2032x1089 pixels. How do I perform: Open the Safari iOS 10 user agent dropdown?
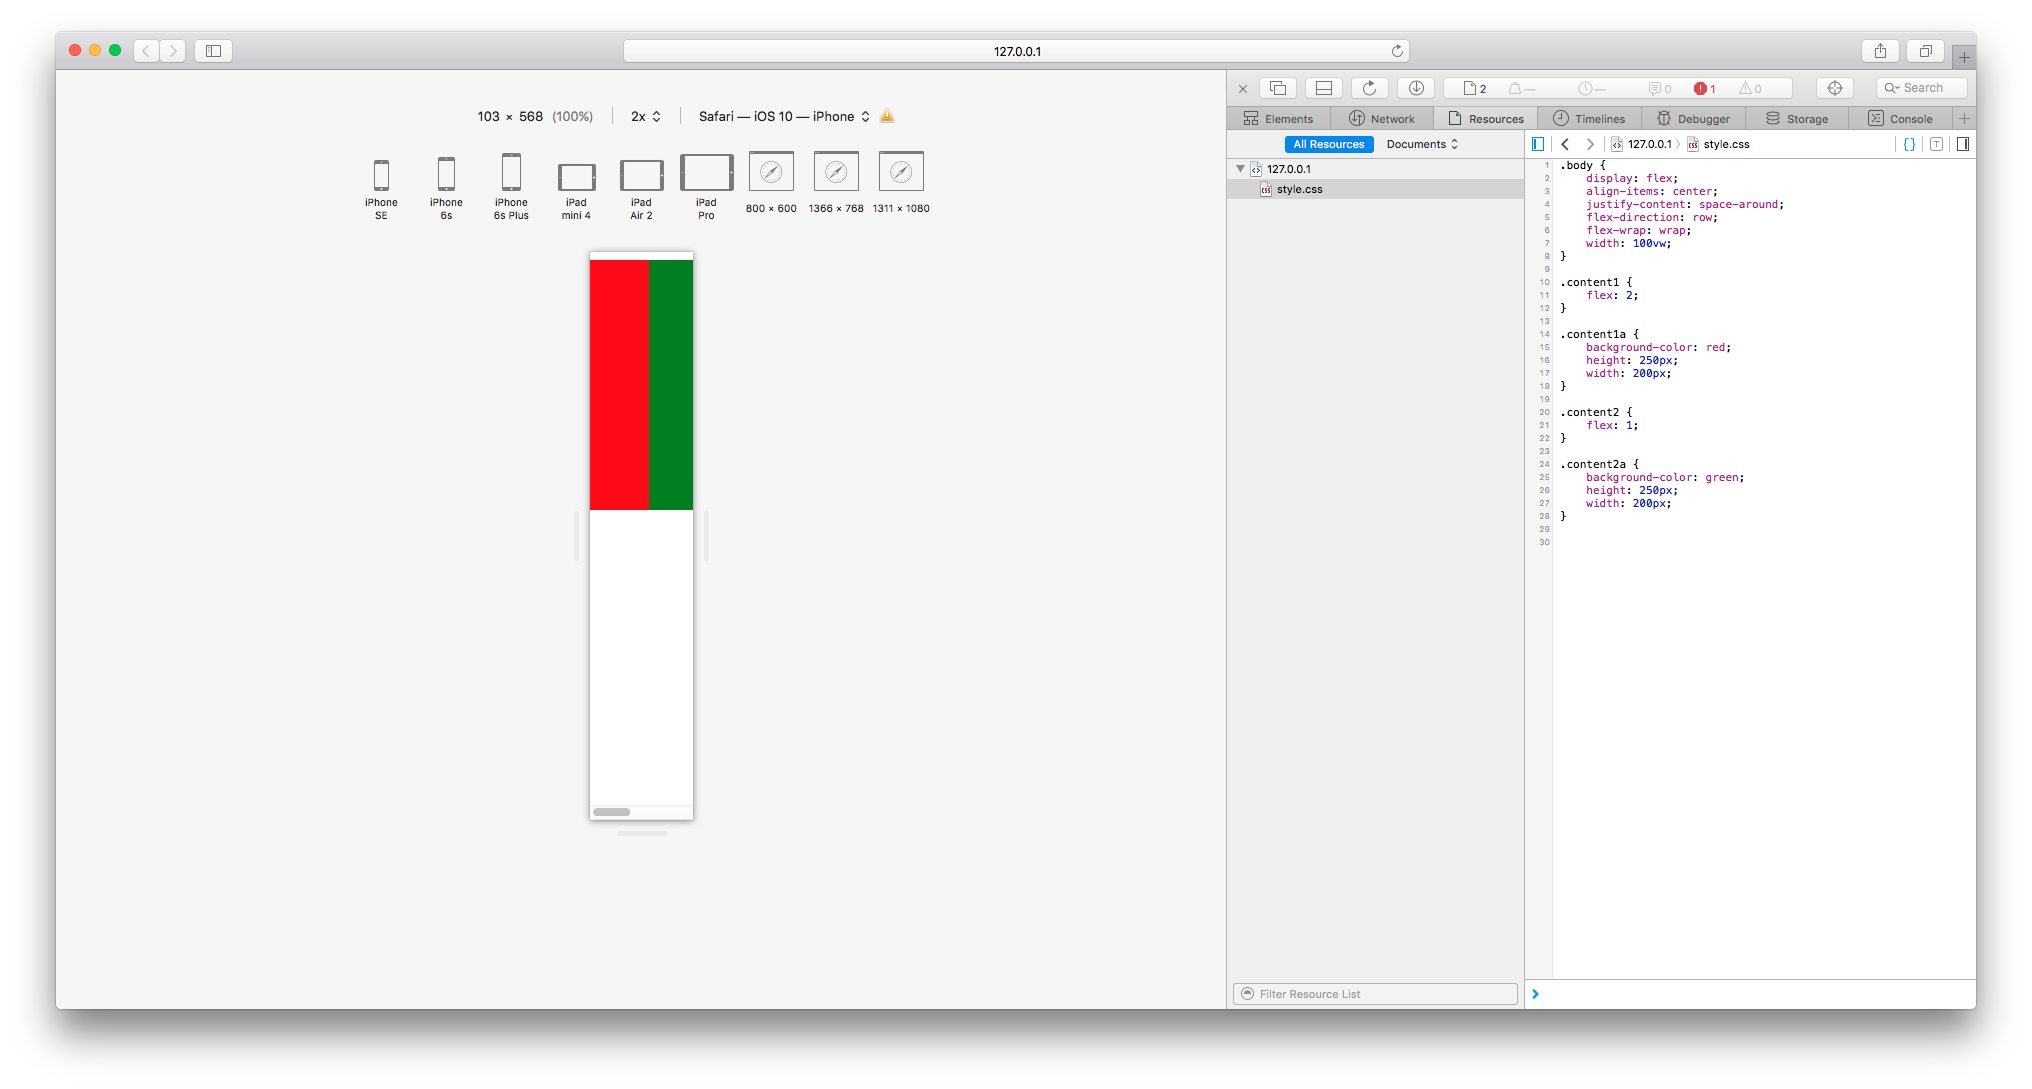click(784, 116)
